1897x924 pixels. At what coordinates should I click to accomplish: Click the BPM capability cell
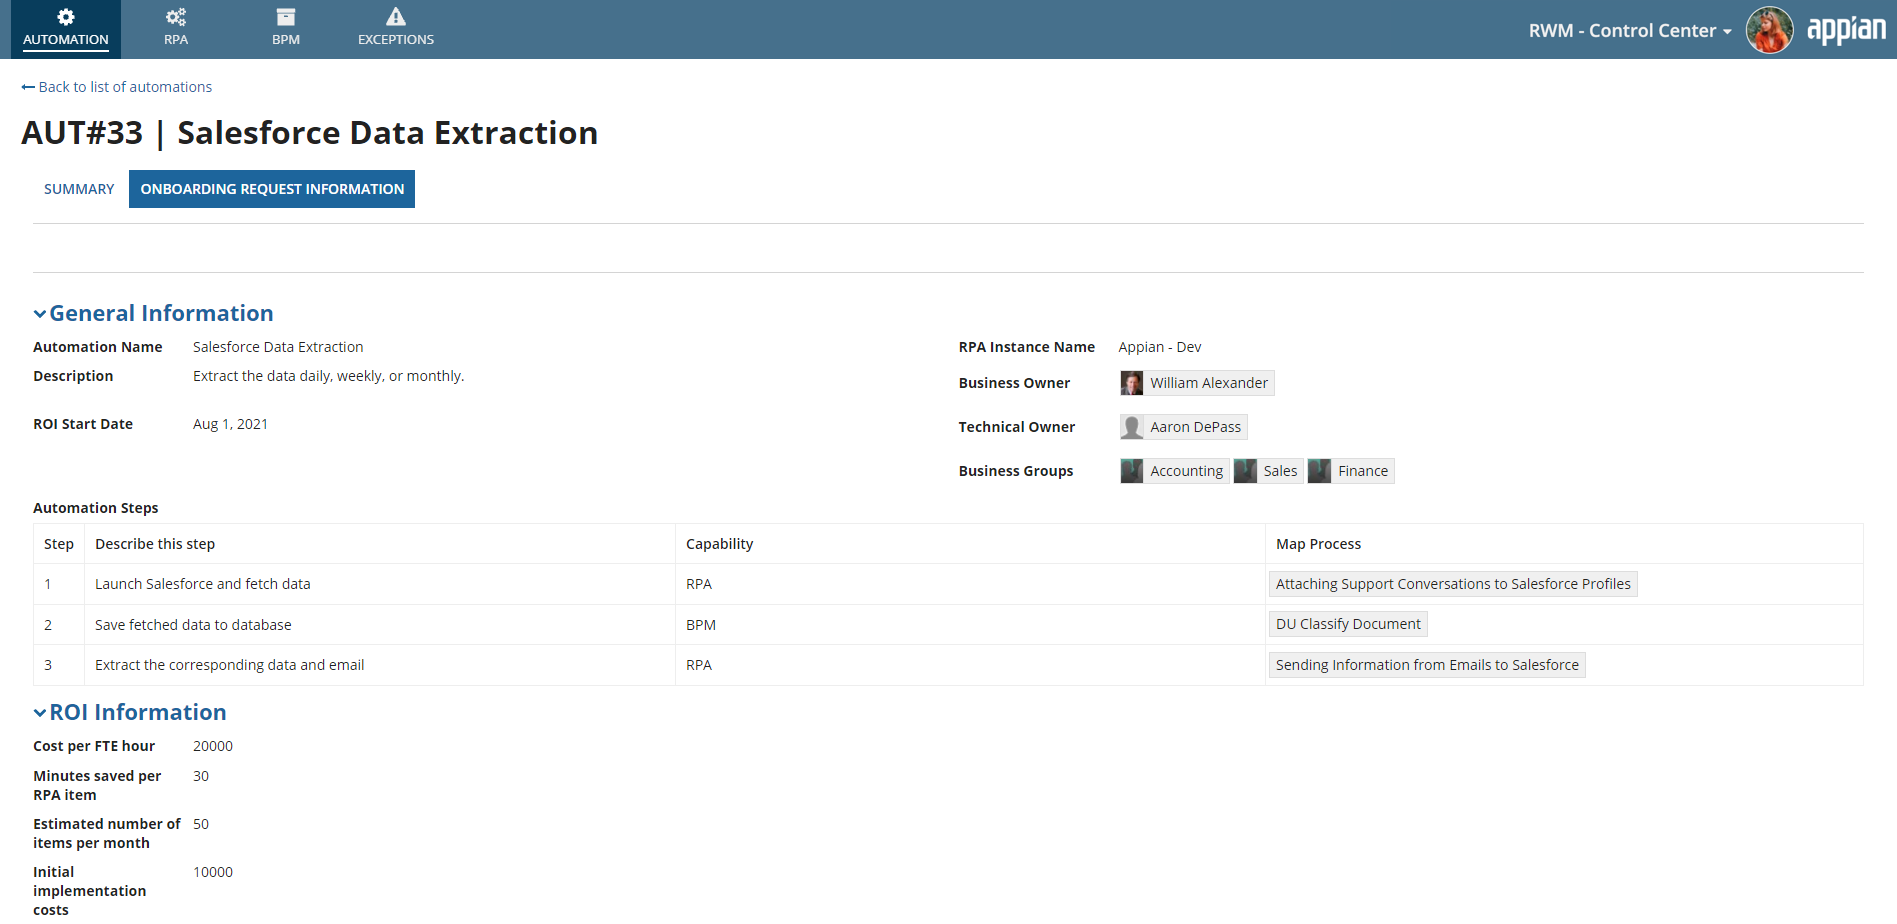[x=970, y=625]
